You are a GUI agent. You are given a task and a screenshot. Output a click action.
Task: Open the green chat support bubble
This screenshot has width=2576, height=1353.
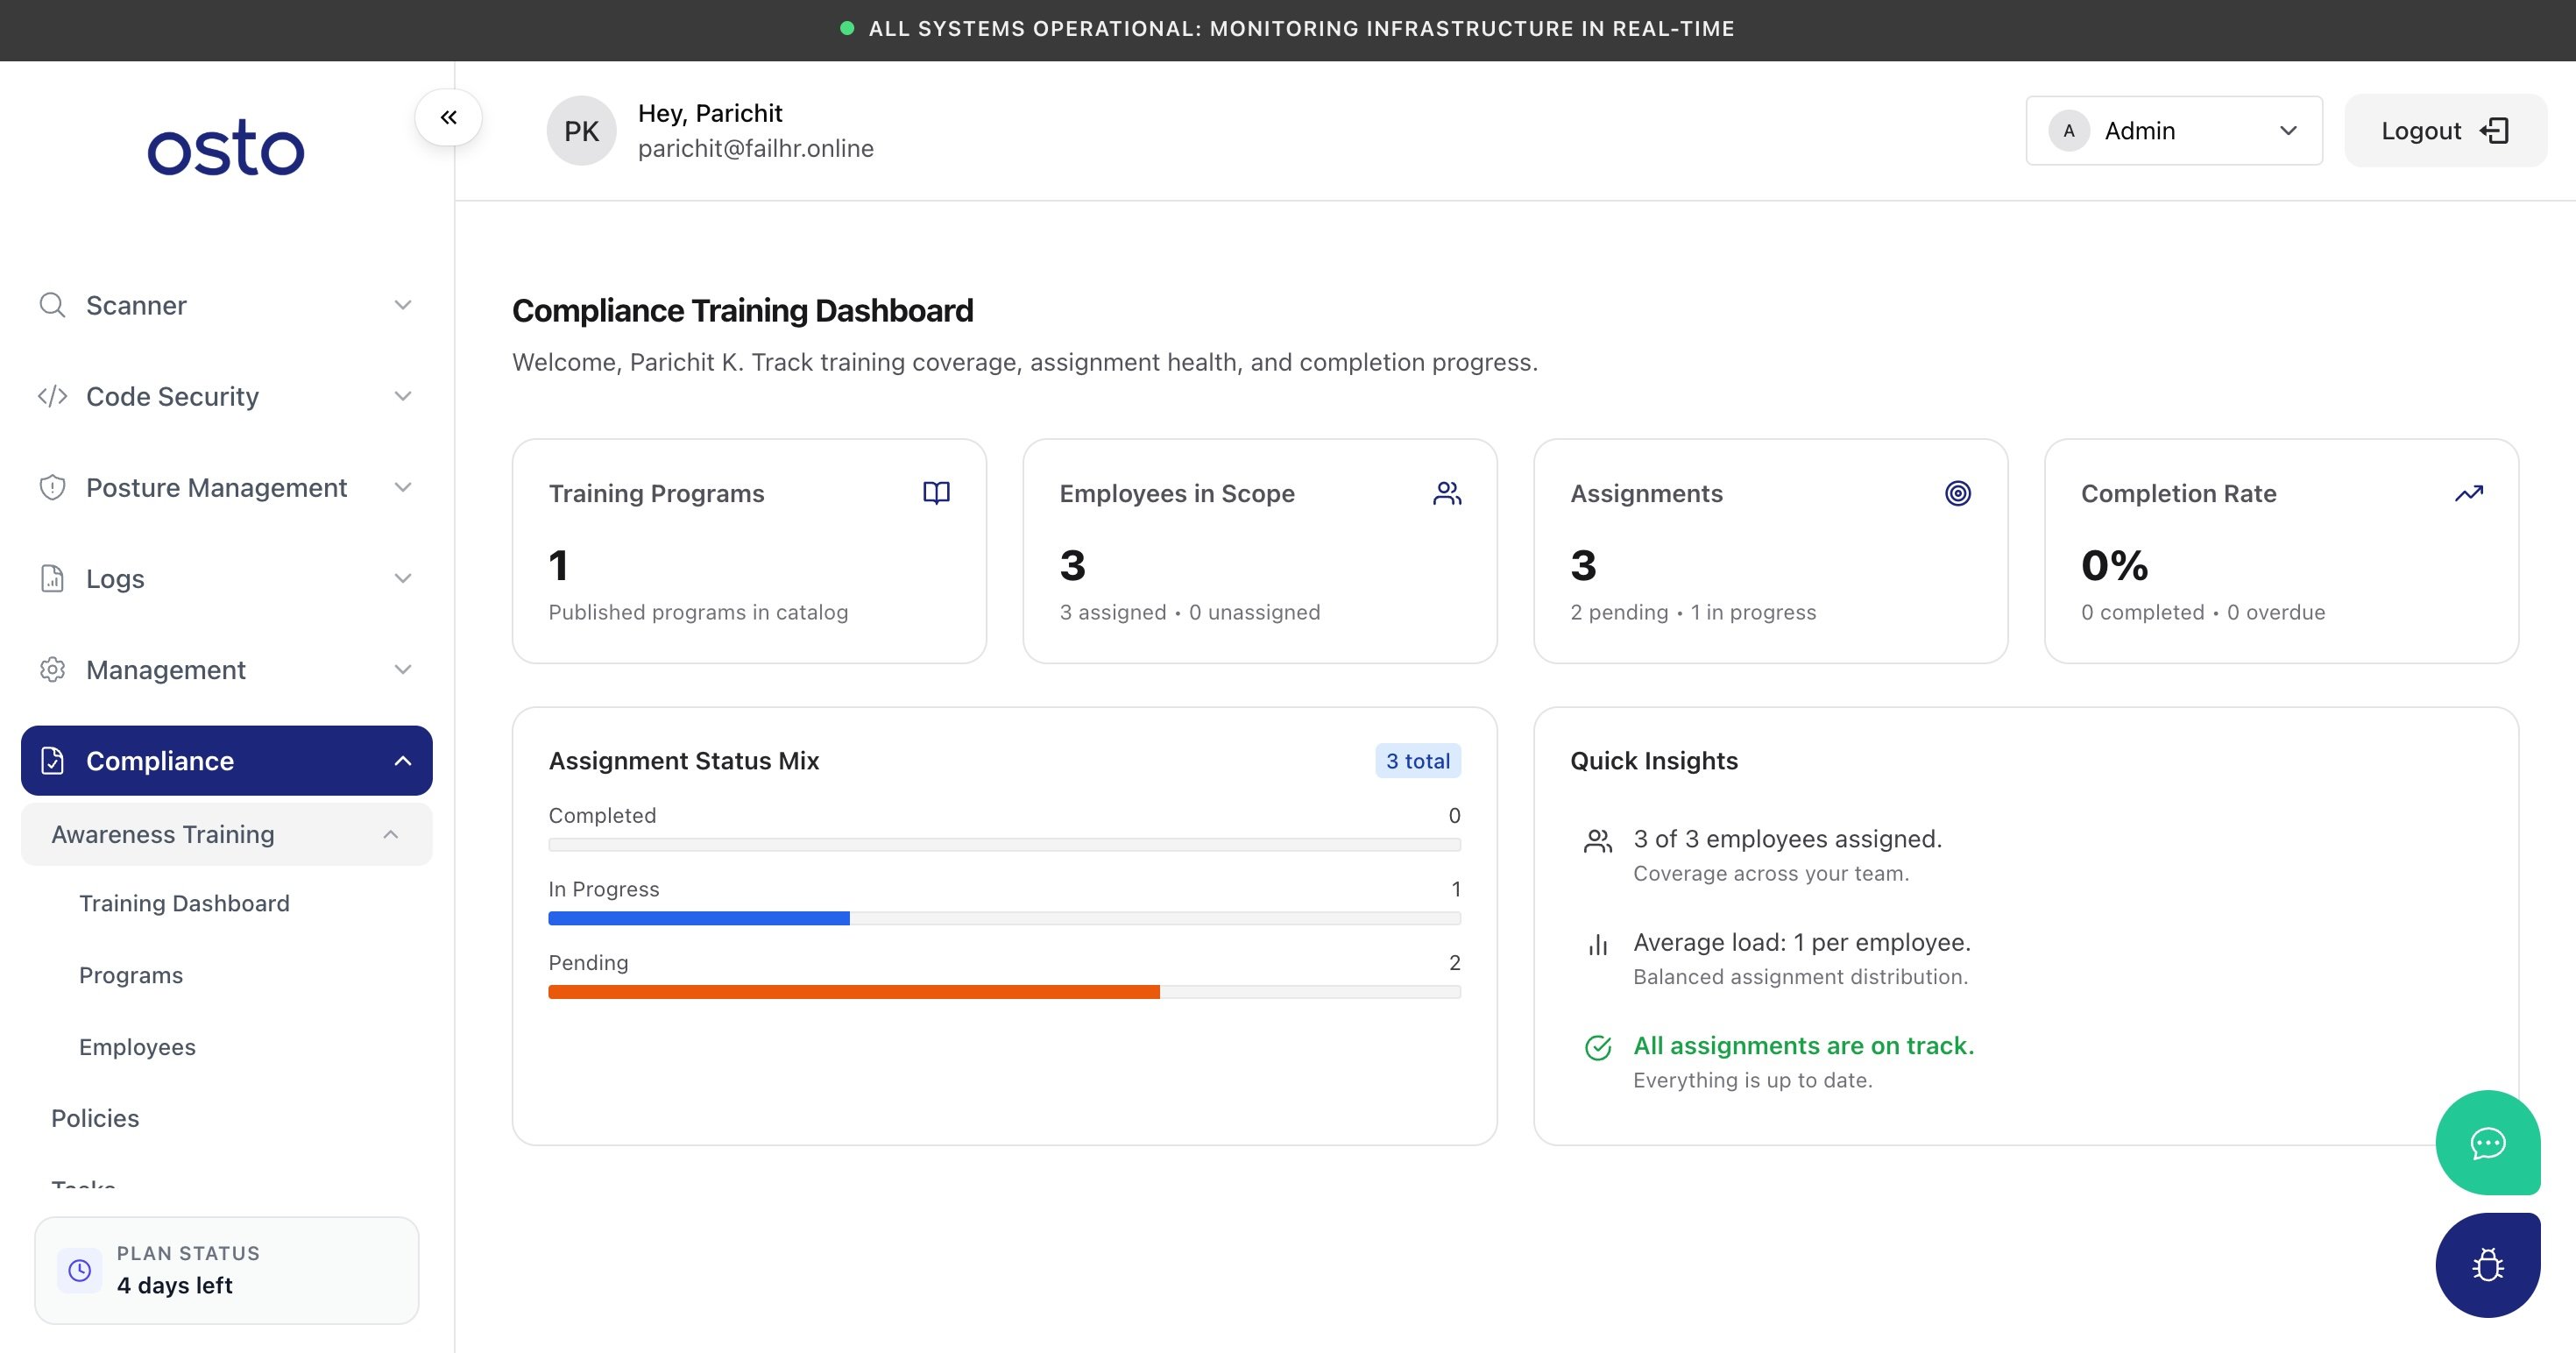click(x=2488, y=1142)
